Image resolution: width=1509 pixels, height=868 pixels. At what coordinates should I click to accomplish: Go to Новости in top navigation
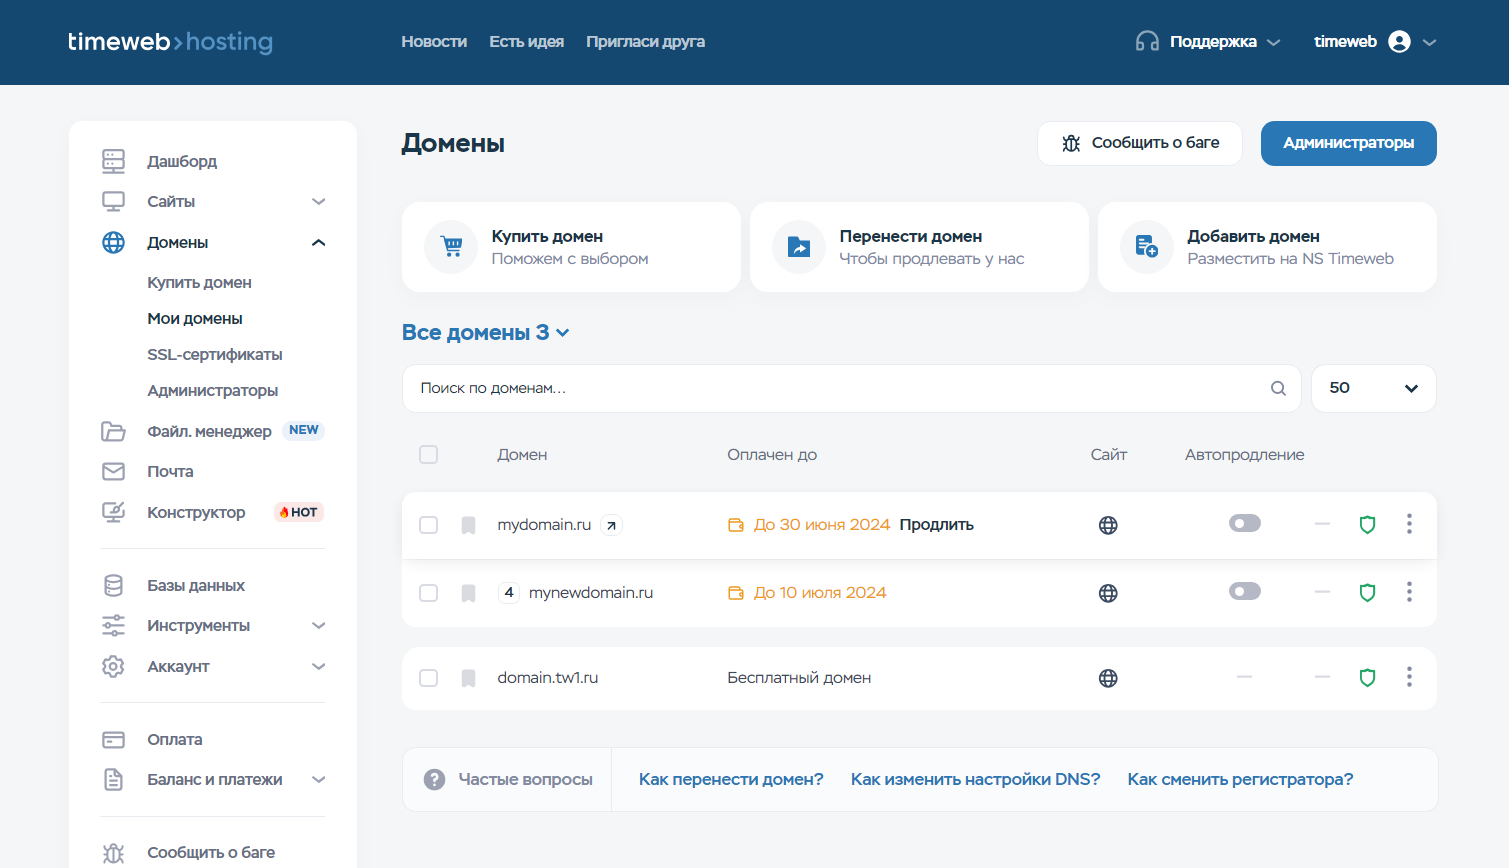click(434, 42)
